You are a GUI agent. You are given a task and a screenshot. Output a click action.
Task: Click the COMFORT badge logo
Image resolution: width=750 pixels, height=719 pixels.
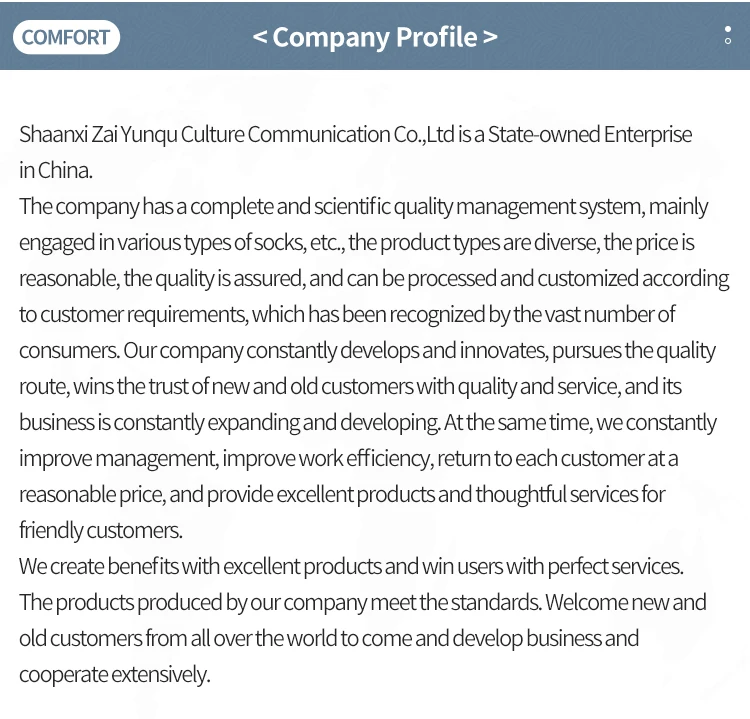(x=66, y=38)
